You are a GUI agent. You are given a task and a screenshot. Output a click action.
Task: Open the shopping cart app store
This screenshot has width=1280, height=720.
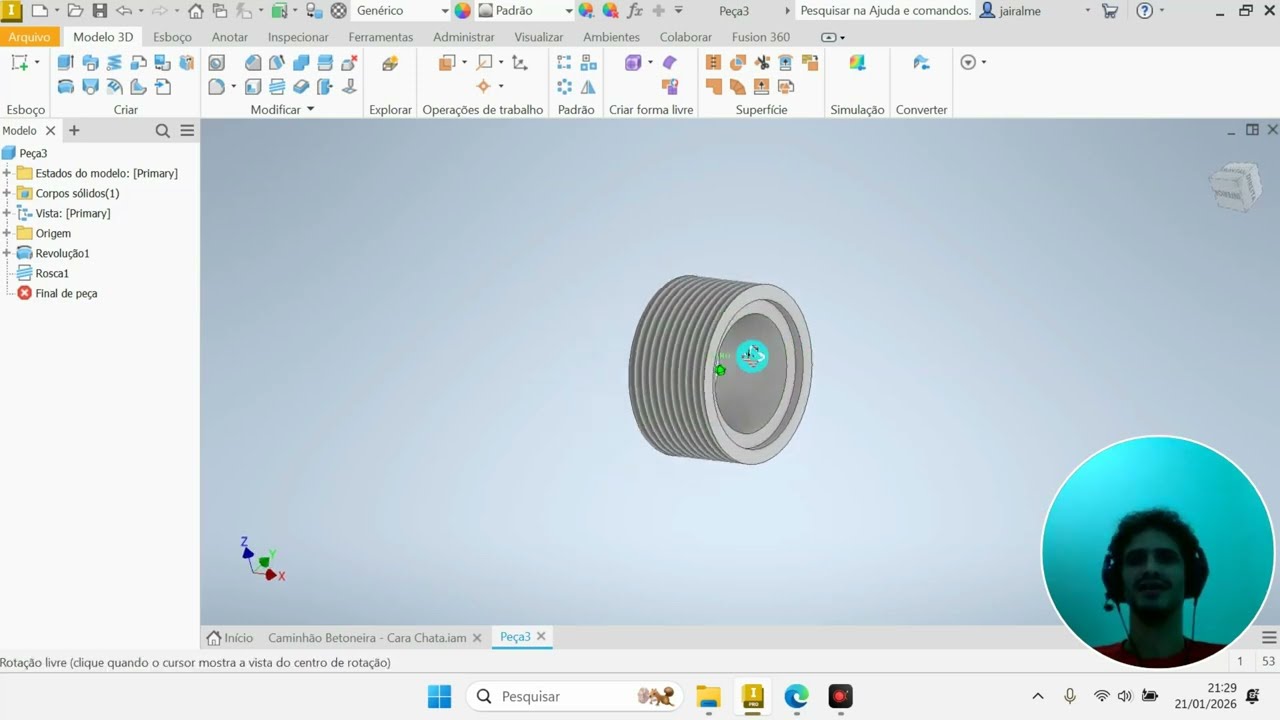coord(1110,11)
